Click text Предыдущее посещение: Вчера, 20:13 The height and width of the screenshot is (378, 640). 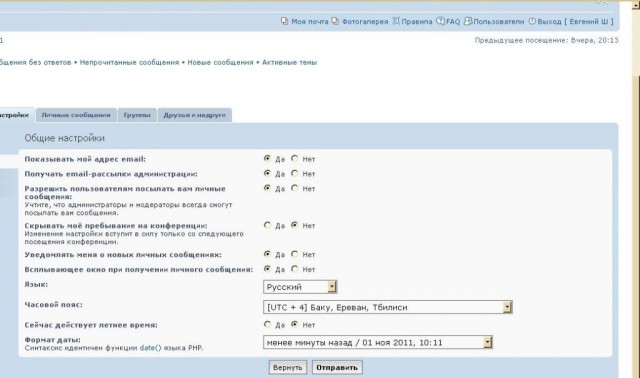click(547, 40)
